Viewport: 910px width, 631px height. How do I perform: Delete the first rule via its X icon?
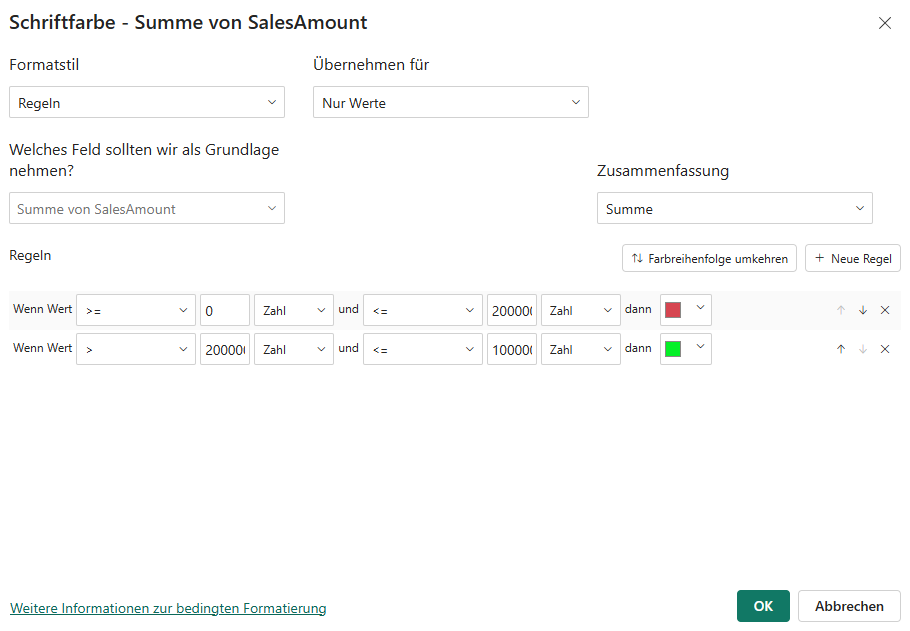[885, 310]
